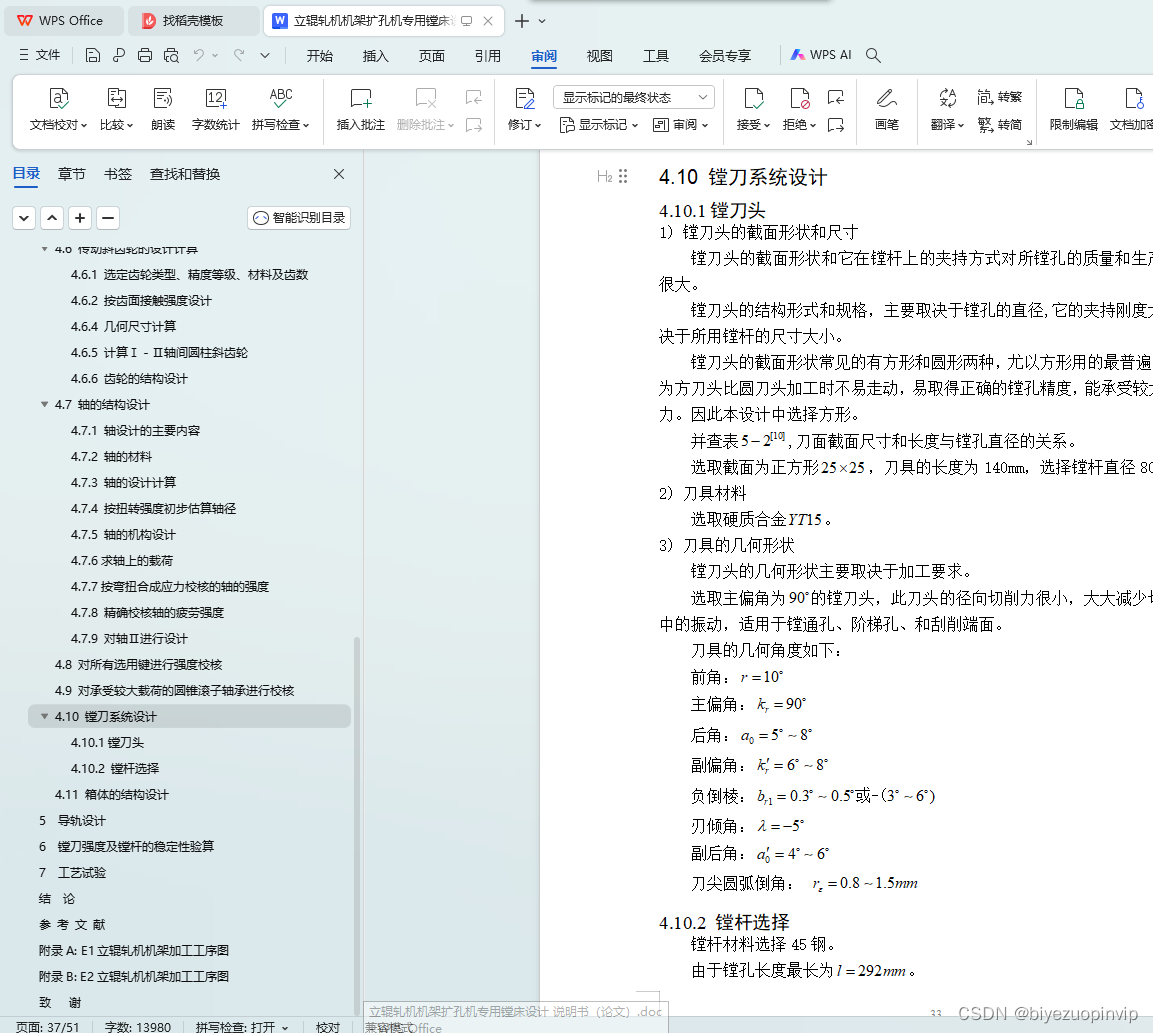Click the 字数: 13980 status entry
This screenshot has height=1033, width=1153.
(138, 1026)
